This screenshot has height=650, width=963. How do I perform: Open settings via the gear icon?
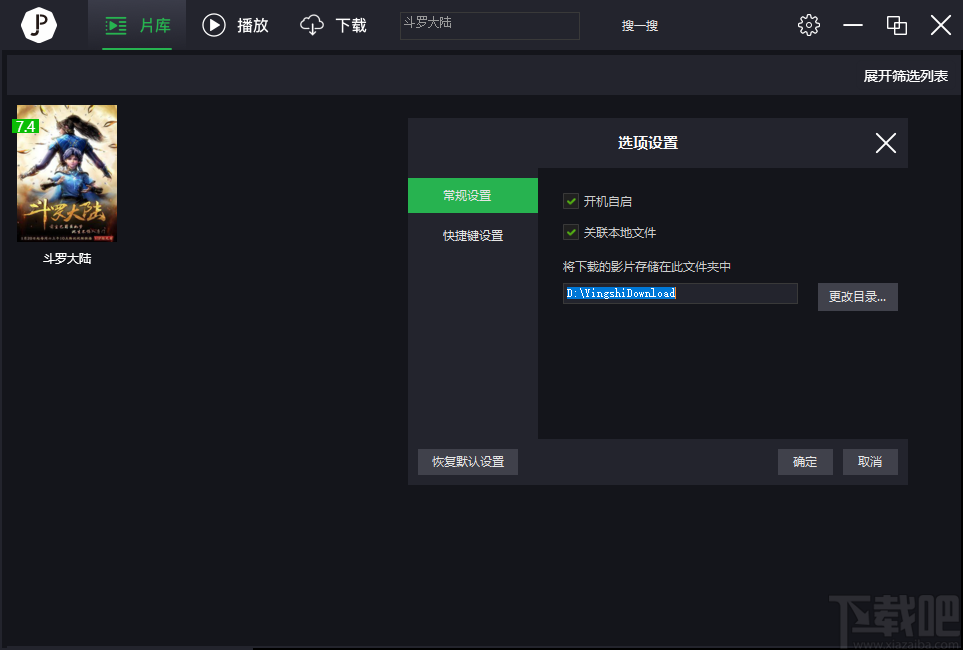(x=808, y=25)
